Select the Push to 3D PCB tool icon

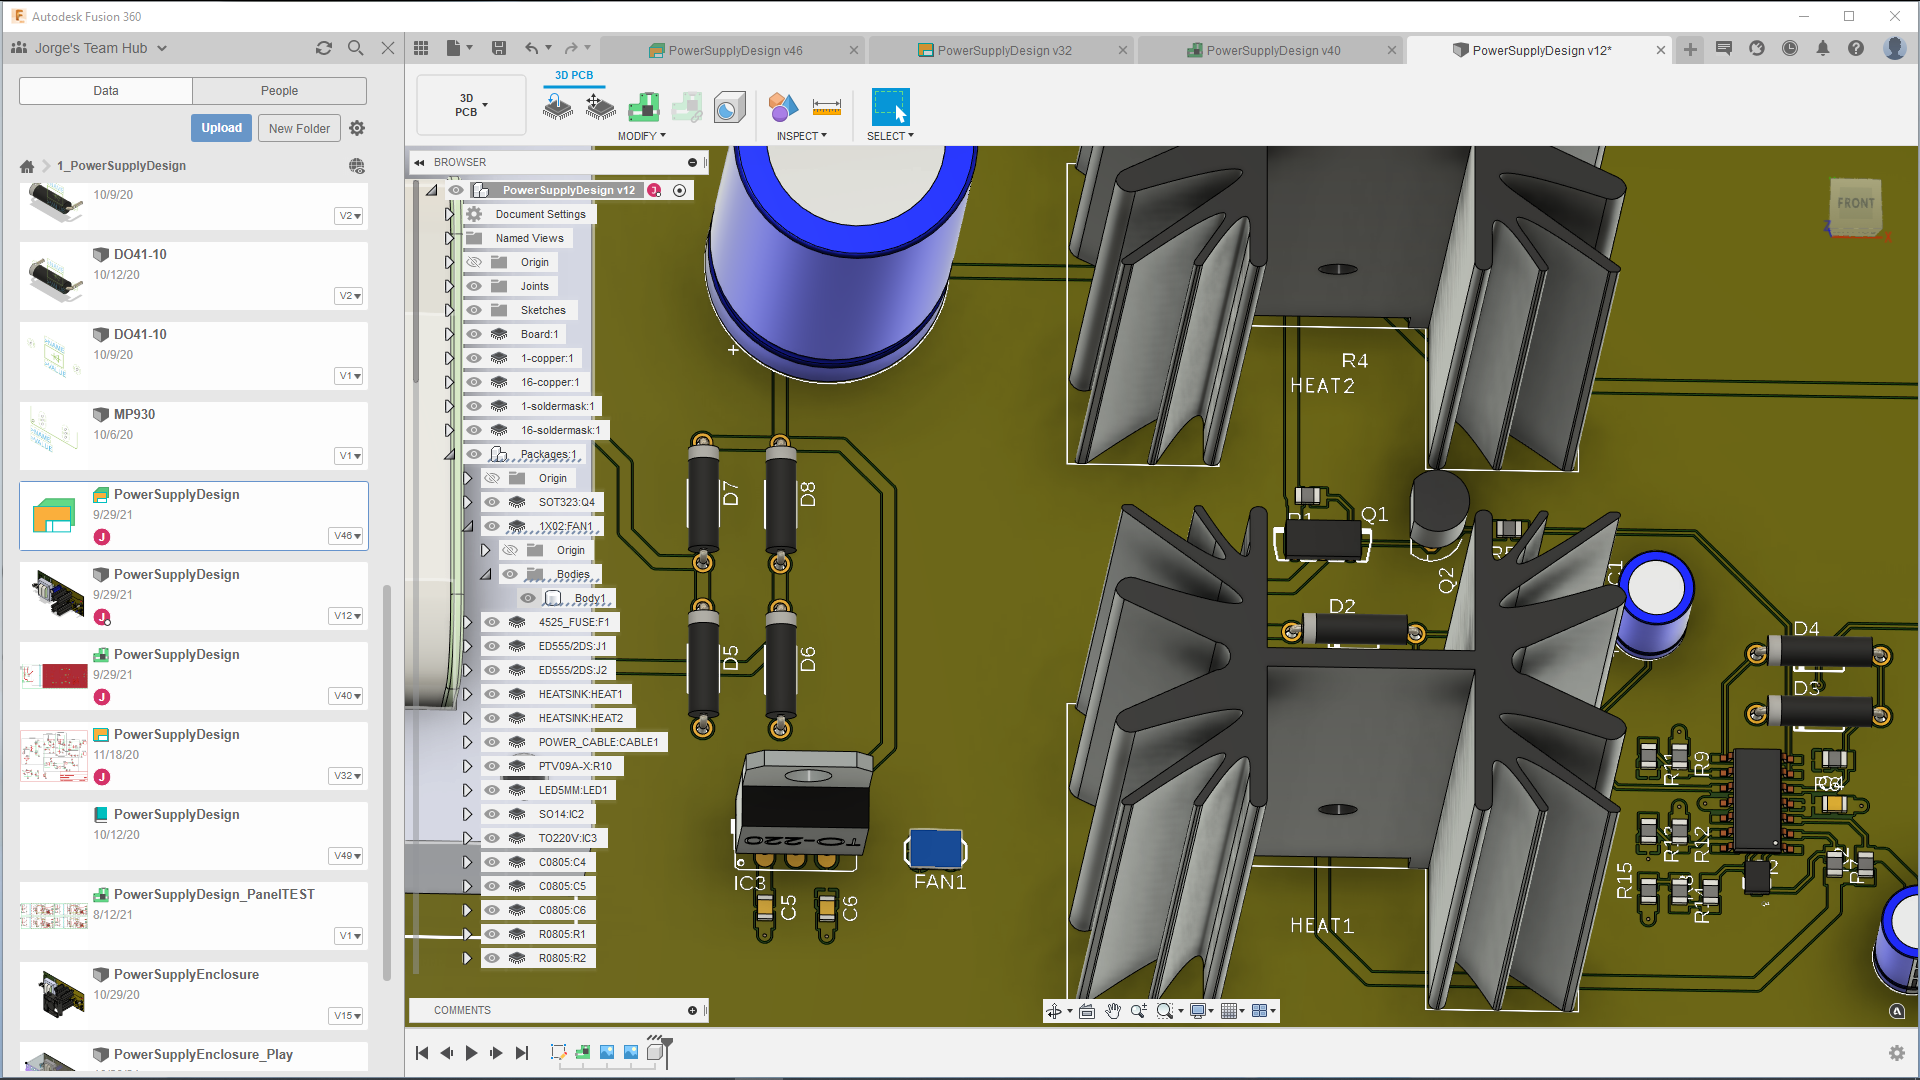(558, 106)
